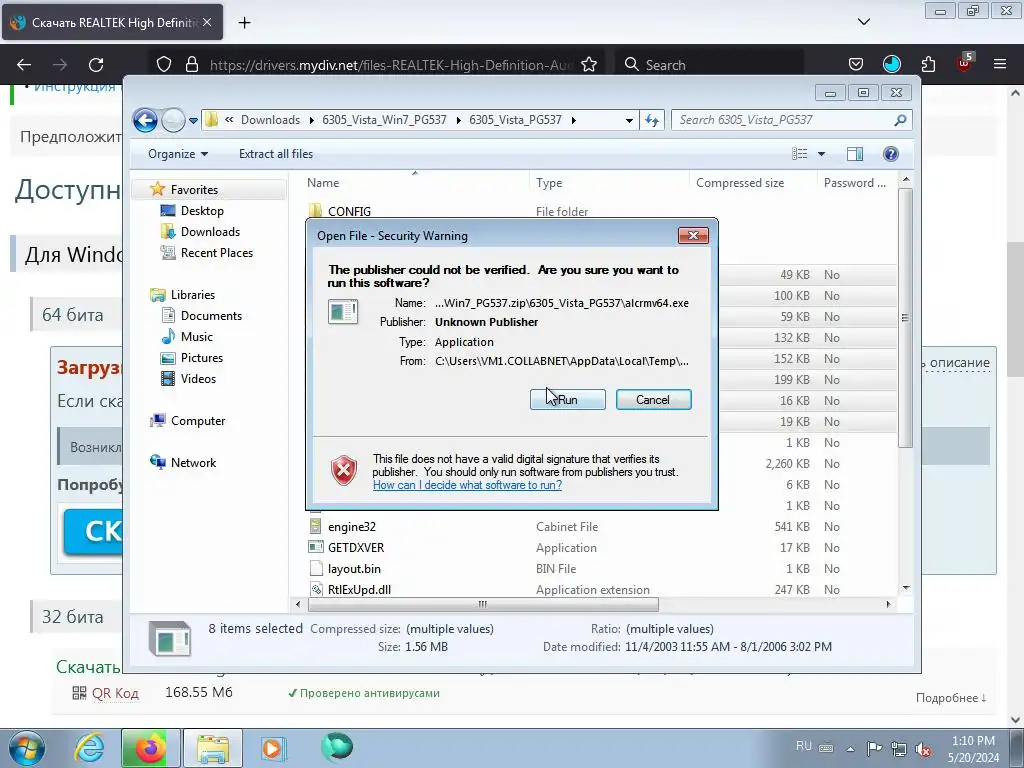
Task: Open Pictures library
Action: point(201,358)
